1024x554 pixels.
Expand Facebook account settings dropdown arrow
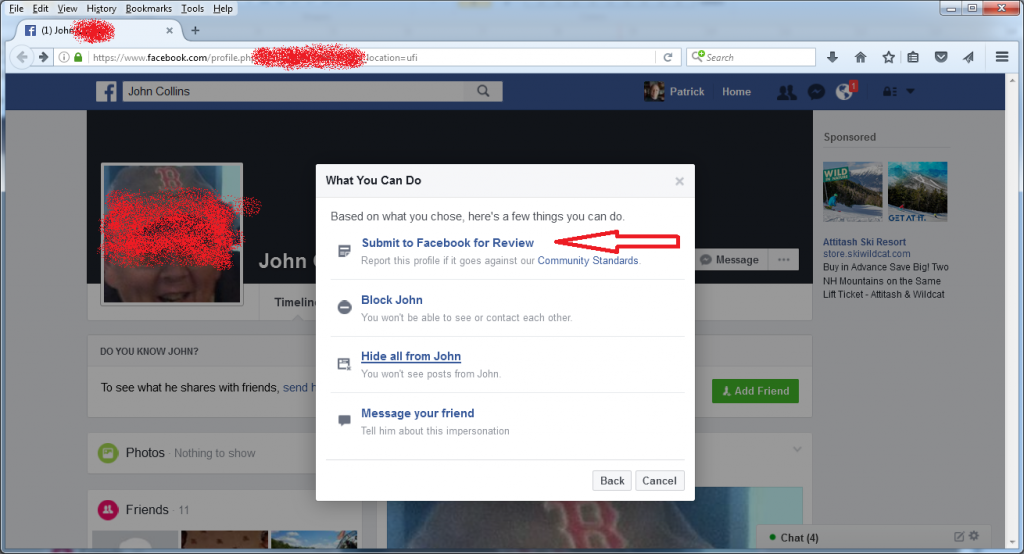pos(910,91)
